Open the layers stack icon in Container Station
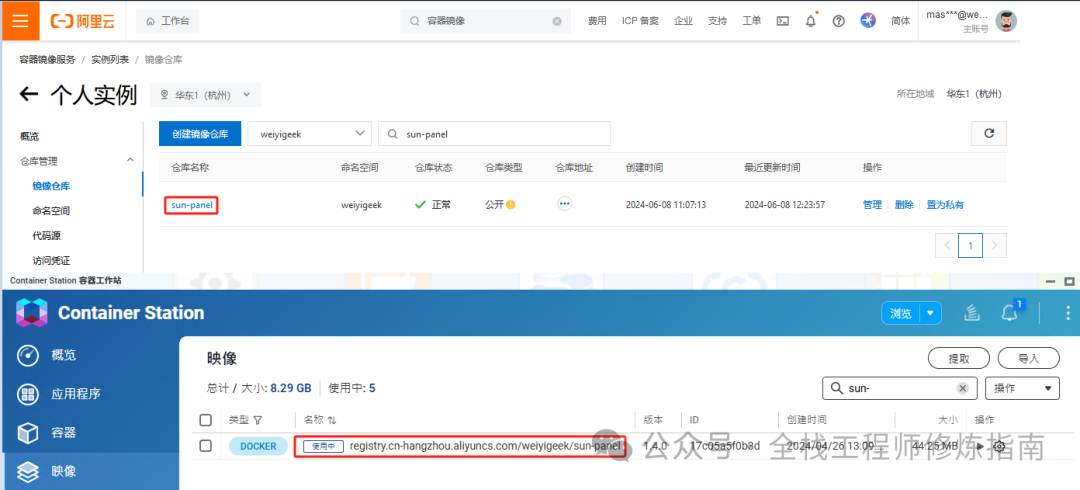The height and width of the screenshot is (490, 1080). [x=972, y=314]
